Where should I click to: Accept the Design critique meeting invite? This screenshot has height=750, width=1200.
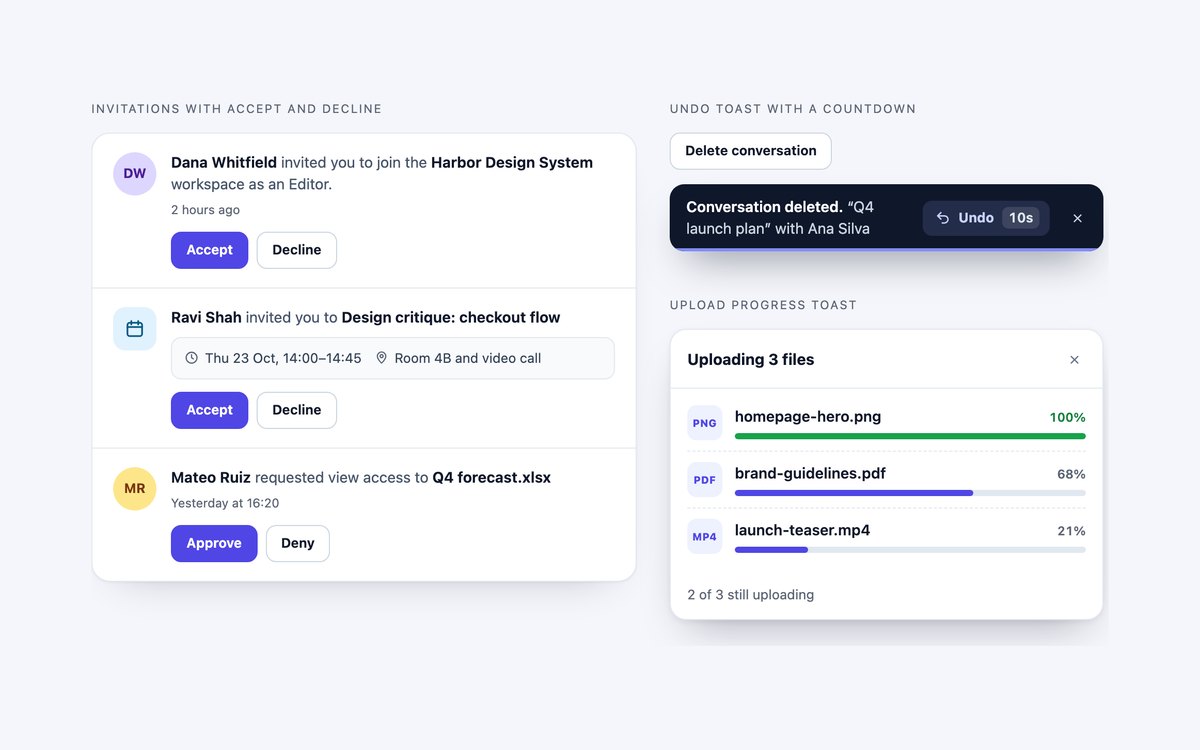209,410
